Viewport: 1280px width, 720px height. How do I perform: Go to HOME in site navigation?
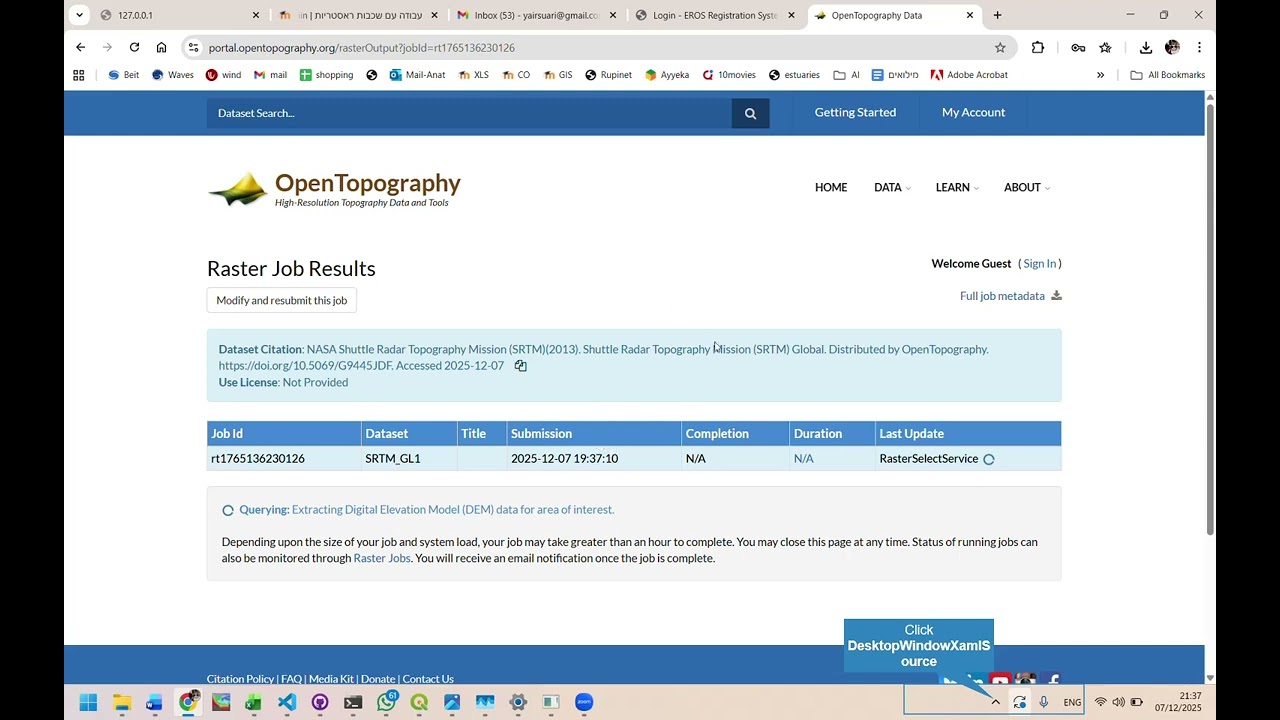click(831, 188)
